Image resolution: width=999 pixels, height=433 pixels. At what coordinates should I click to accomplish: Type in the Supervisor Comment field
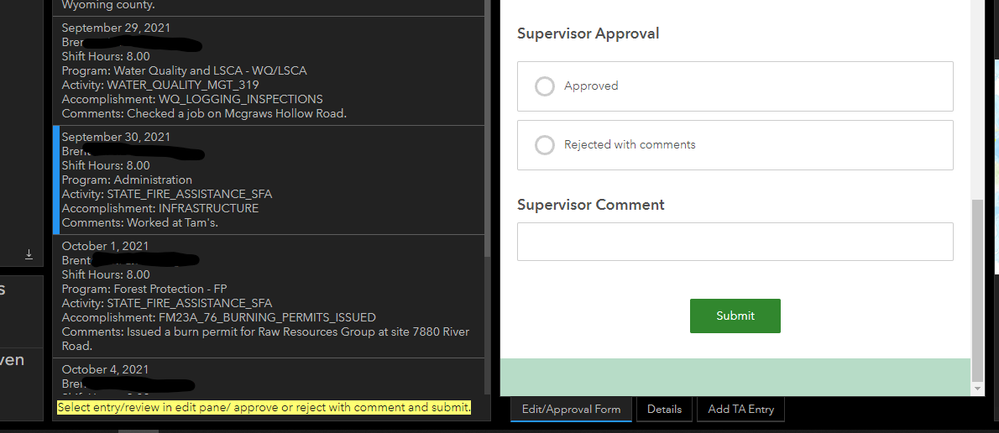(x=735, y=242)
